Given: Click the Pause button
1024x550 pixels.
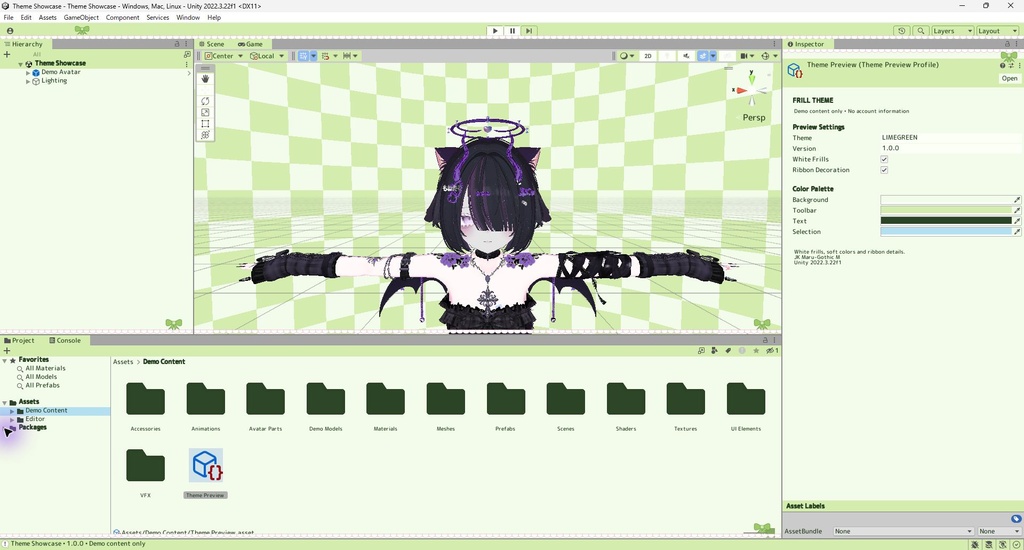Looking at the screenshot, I should pyautogui.click(x=512, y=31).
